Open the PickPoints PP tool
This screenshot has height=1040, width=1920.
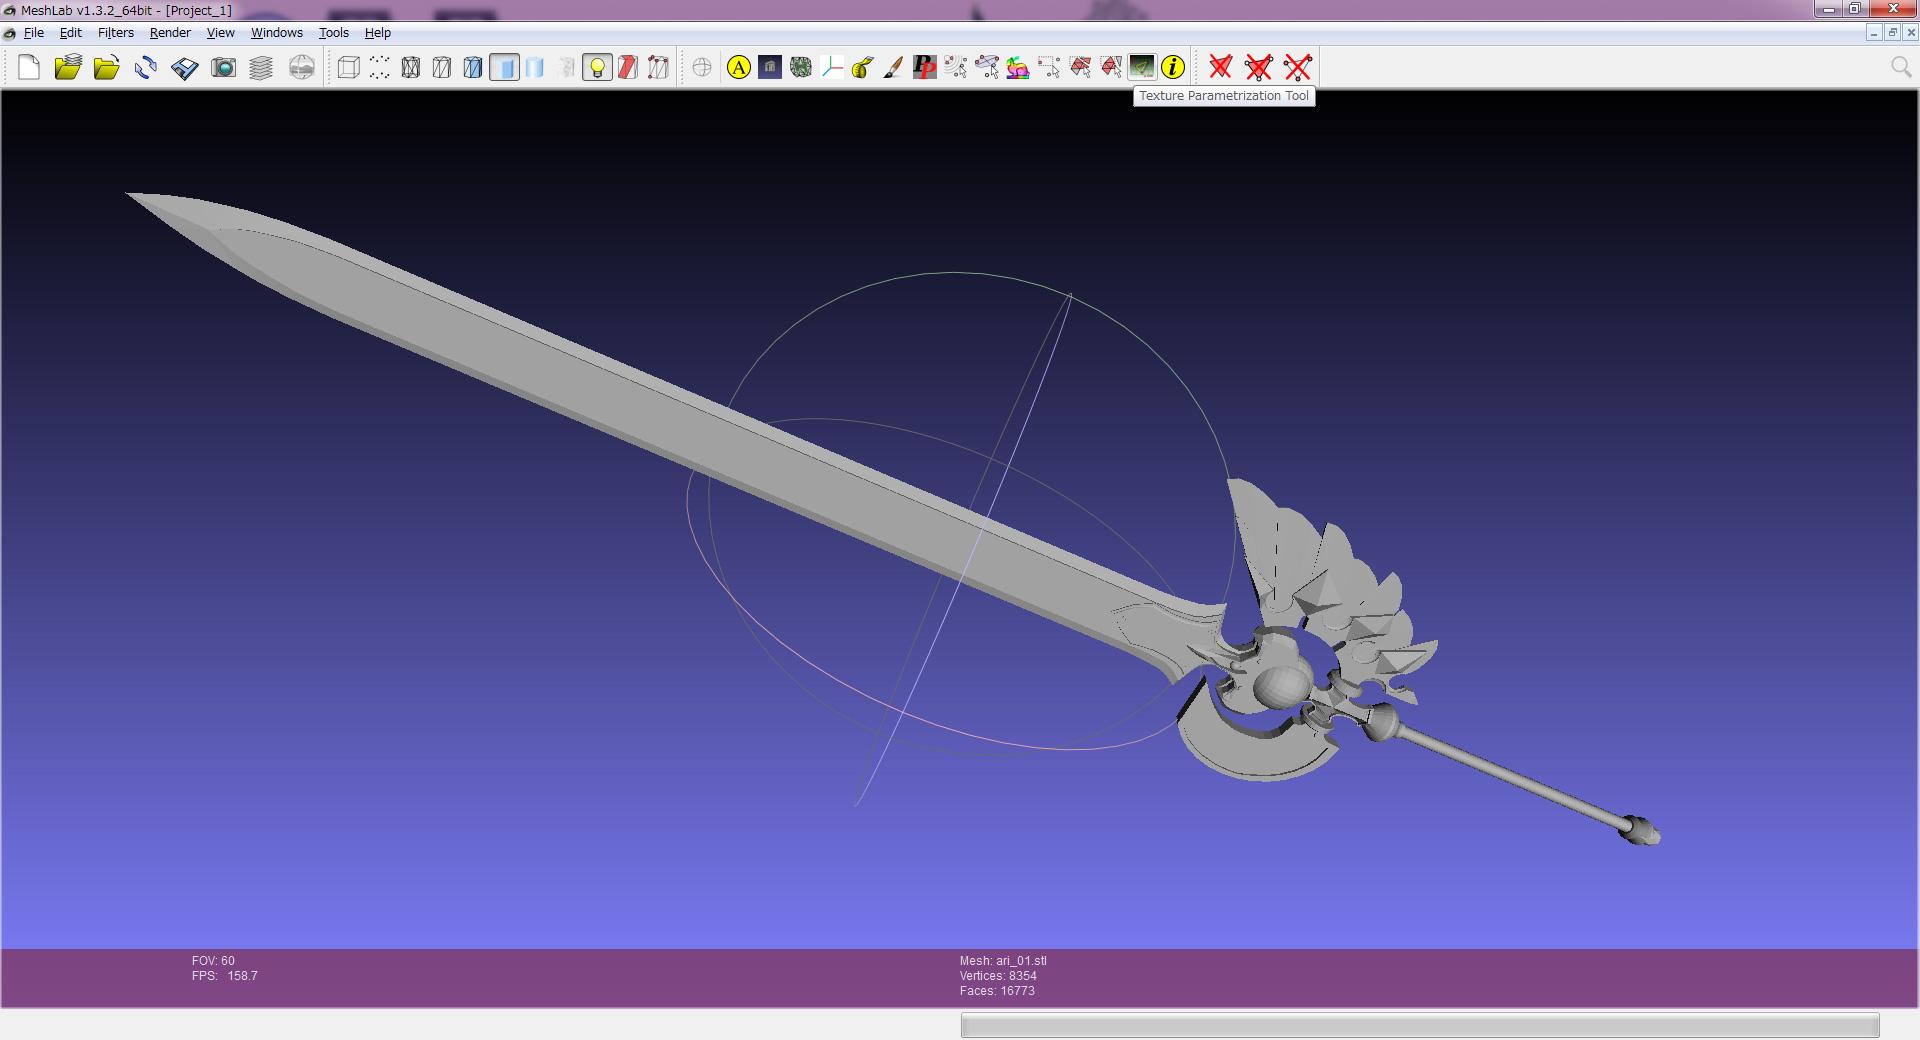coord(925,67)
